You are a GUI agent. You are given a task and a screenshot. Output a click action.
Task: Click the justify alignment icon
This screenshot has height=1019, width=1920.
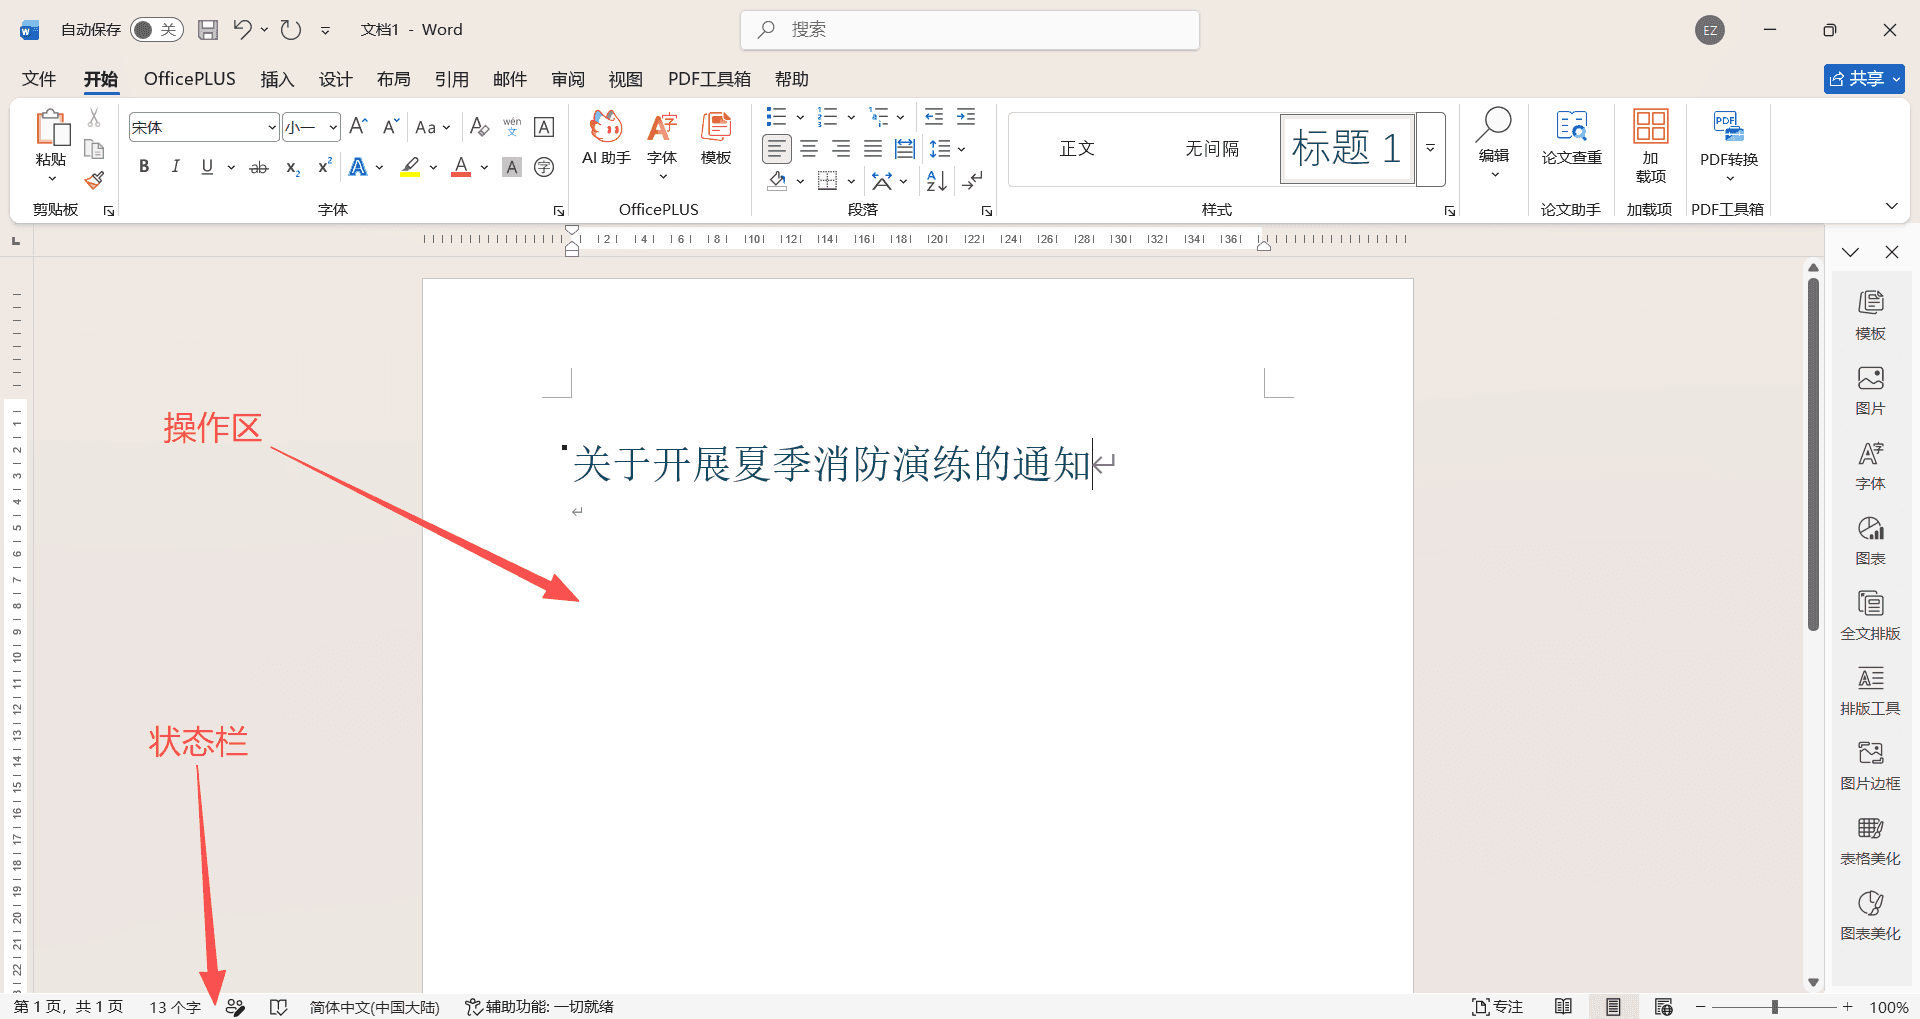(873, 149)
